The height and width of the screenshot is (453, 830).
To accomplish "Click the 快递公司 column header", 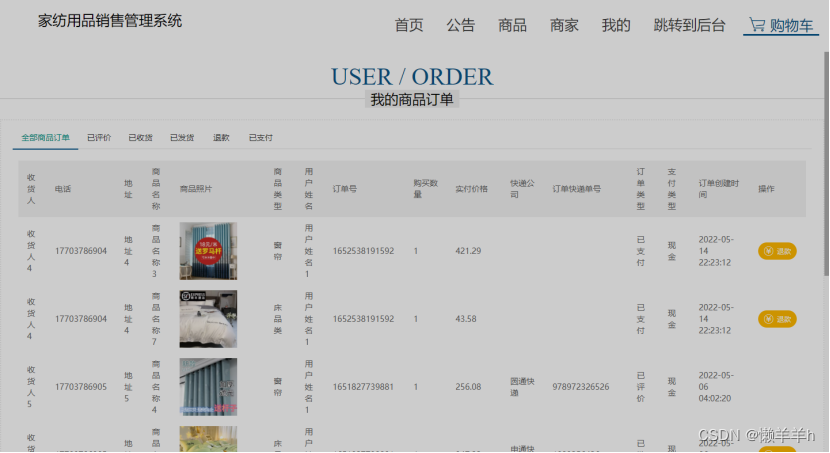I will pyautogui.click(x=522, y=189).
